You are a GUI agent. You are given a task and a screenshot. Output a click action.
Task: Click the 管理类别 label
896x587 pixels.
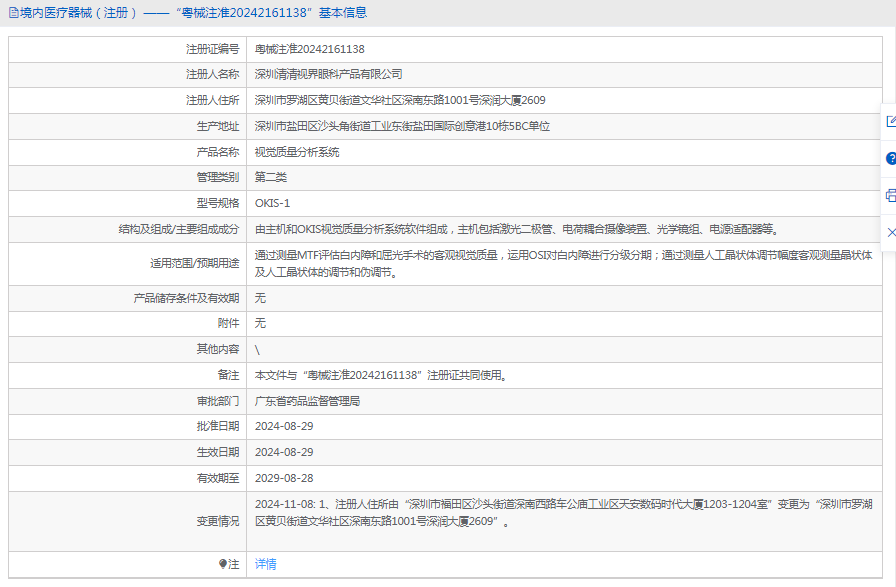tap(218, 177)
